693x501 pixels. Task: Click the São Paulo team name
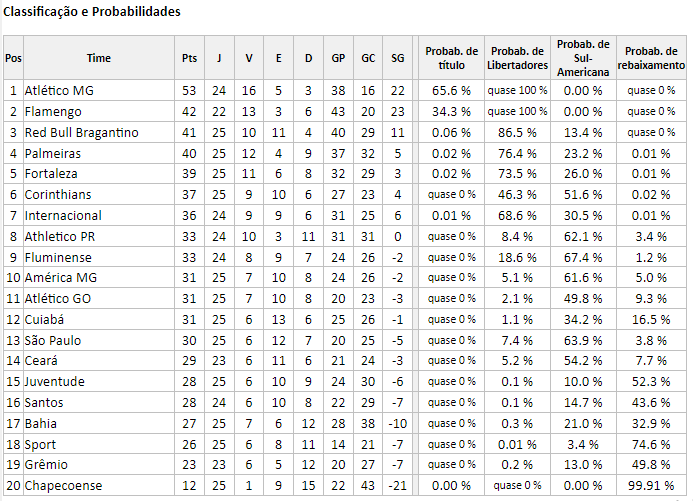point(53,340)
